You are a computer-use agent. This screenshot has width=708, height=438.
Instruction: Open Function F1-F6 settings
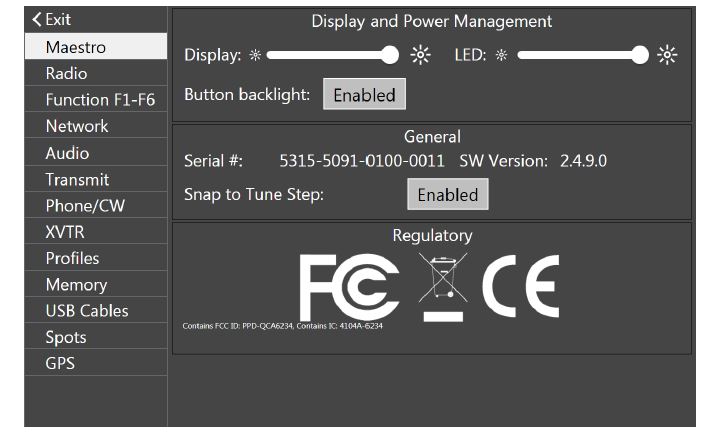coord(96,99)
